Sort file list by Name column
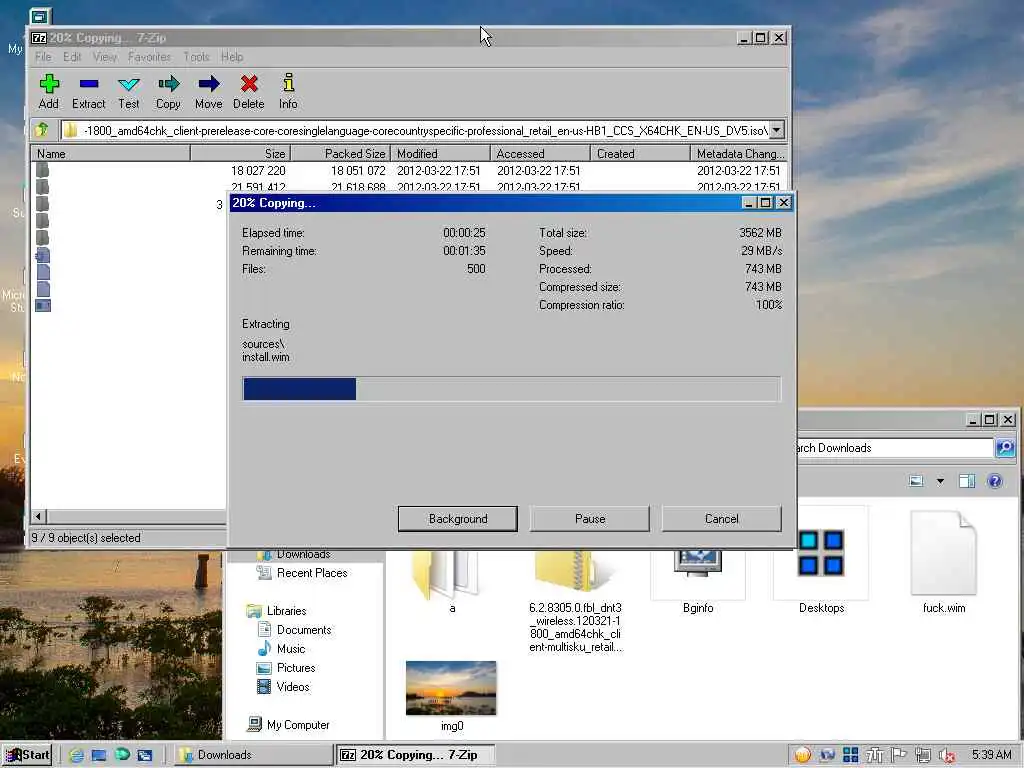Screen dimensions: 1024x768 tap(110, 153)
